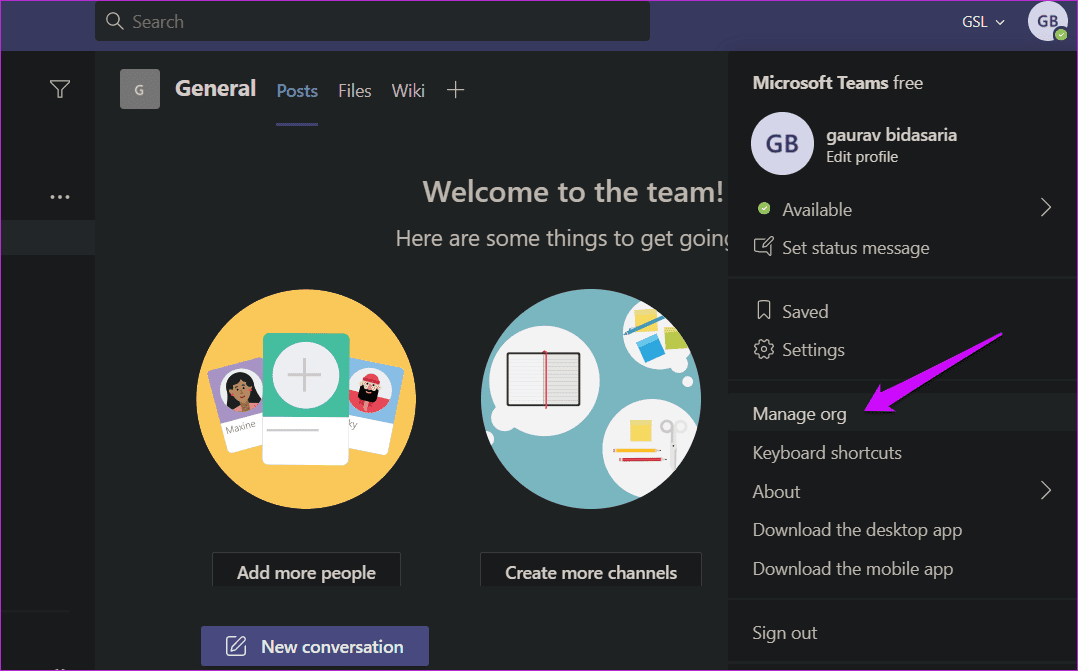
Task: Open the GB profile avatar at top right
Action: pyautogui.click(x=1047, y=21)
